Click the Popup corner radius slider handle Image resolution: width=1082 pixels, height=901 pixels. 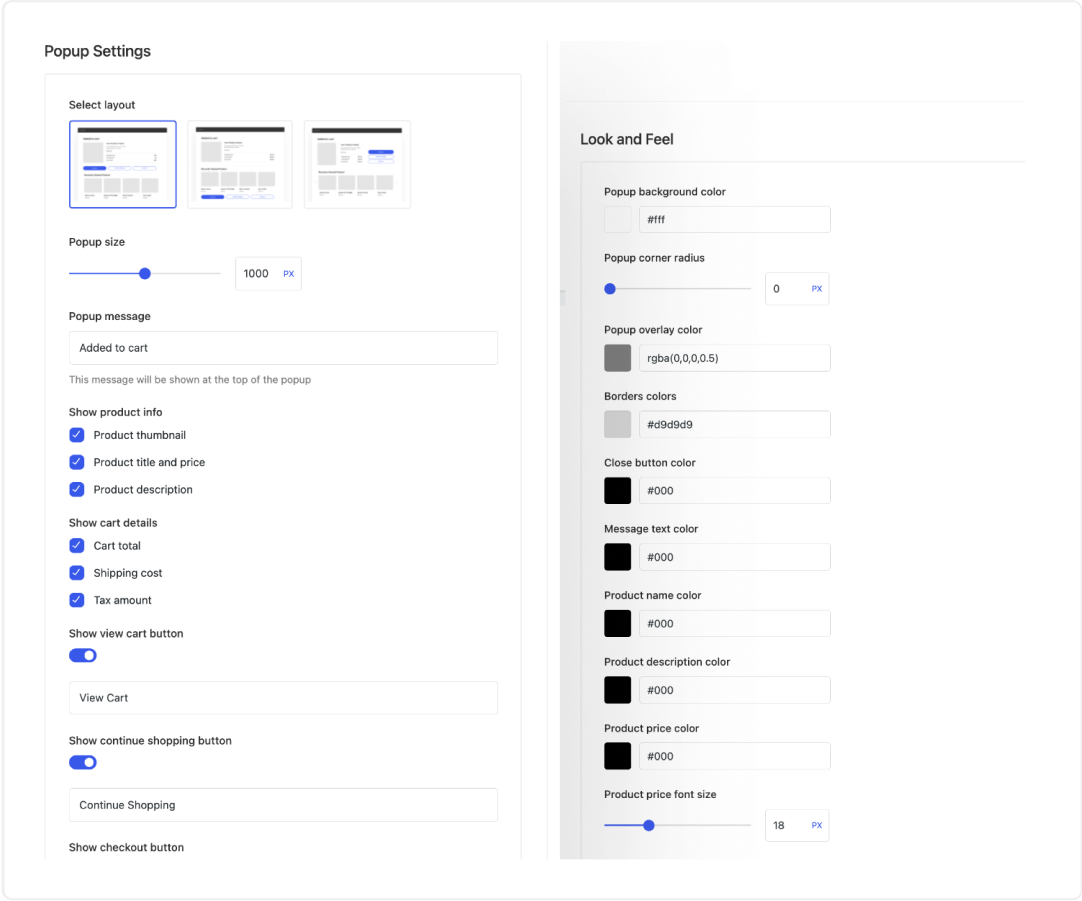(x=610, y=289)
